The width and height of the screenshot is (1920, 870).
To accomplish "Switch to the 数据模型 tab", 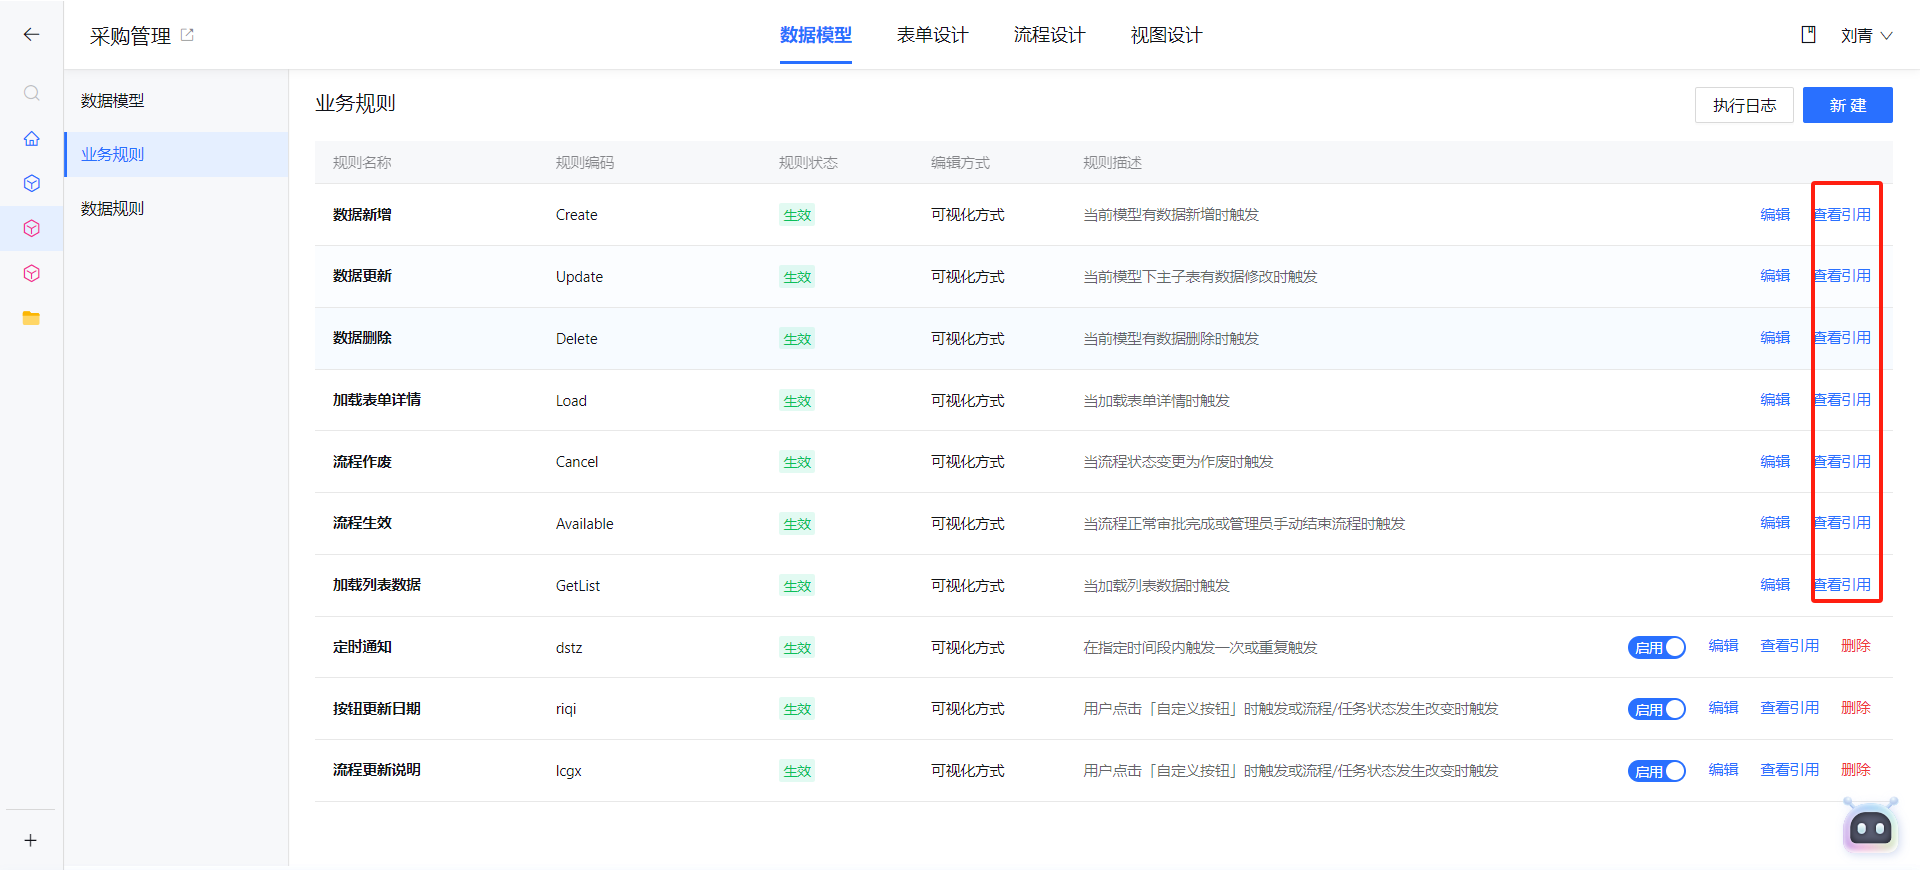I will pyautogui.click(x=816, y=35).
